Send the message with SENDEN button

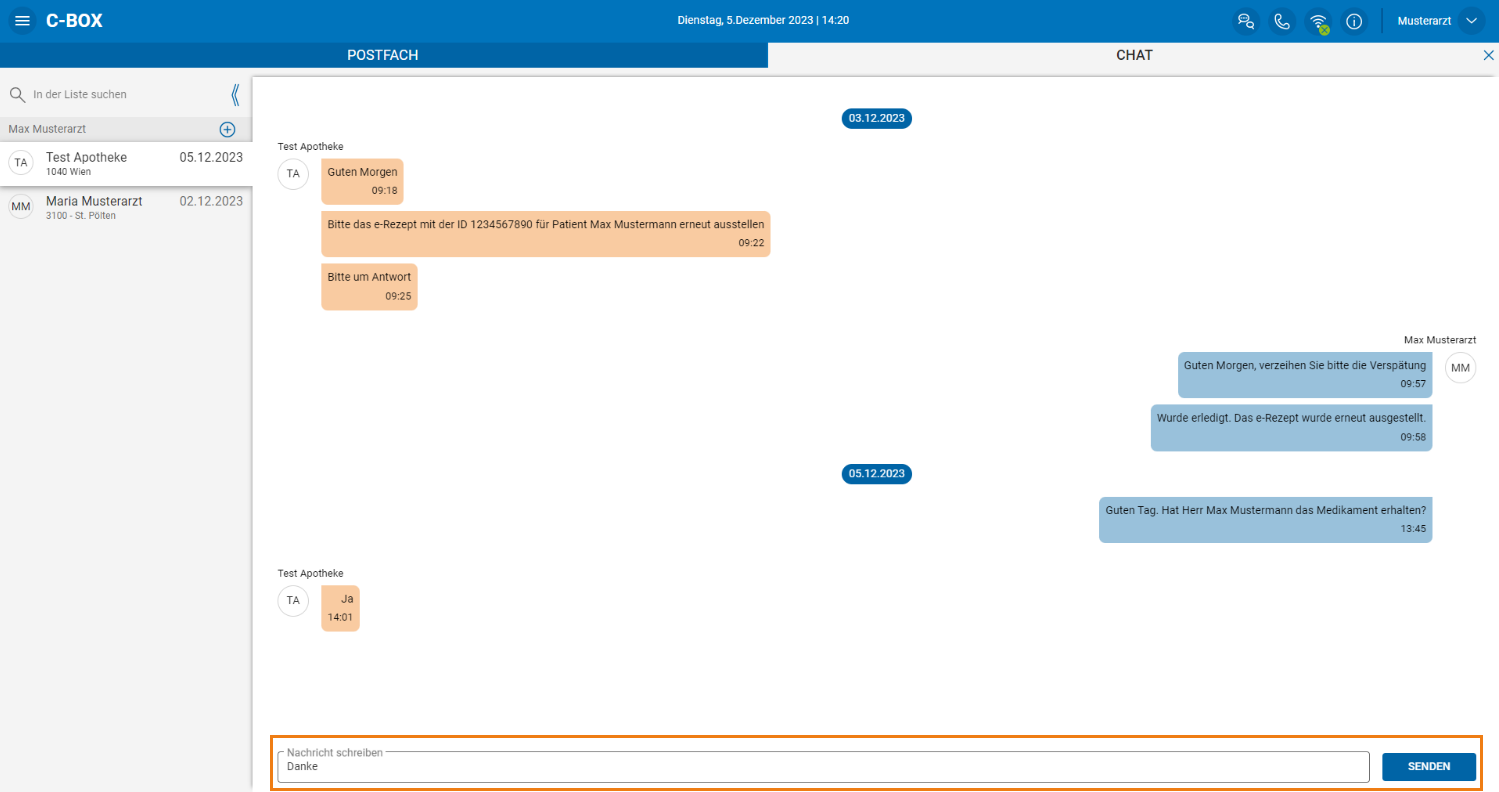click(1429, 766)
